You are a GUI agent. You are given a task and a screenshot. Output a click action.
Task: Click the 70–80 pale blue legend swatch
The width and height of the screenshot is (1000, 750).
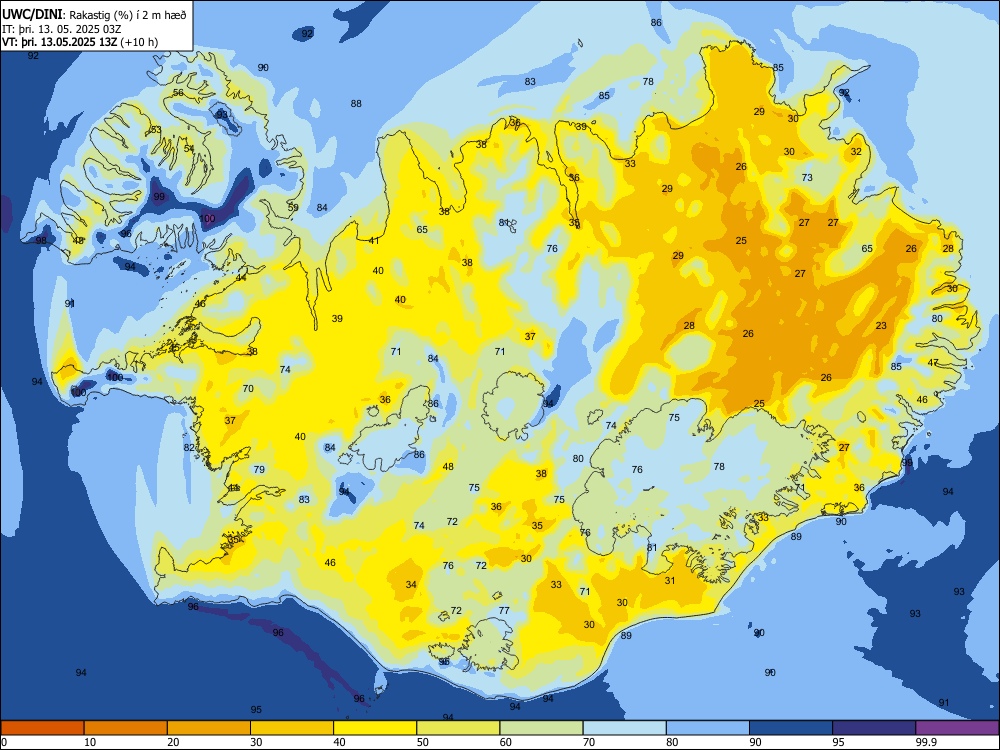pyautogui.click(x=624, y=728)
